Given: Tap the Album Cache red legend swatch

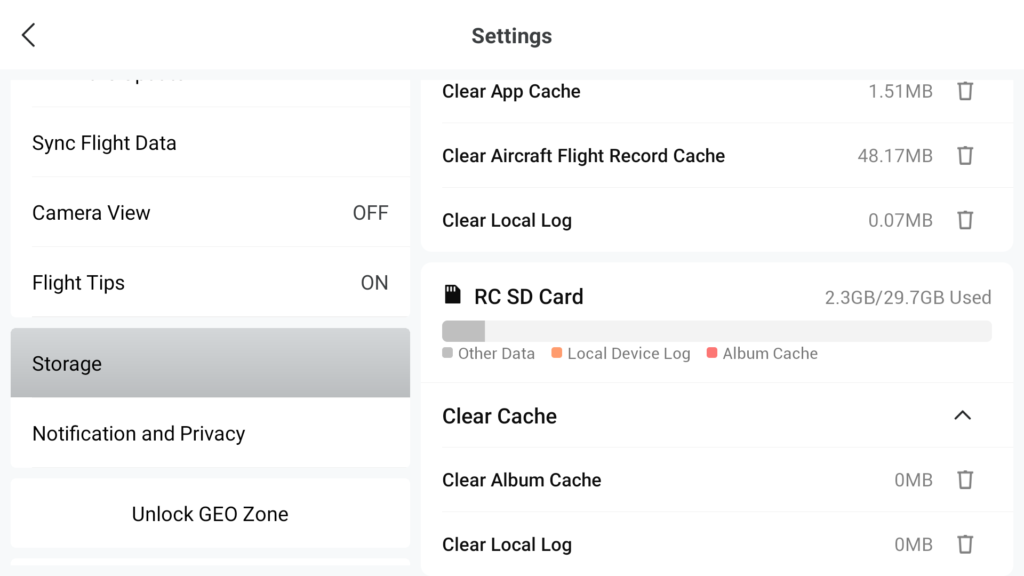Looking at the screenshot, I should [x=712, y=353].
